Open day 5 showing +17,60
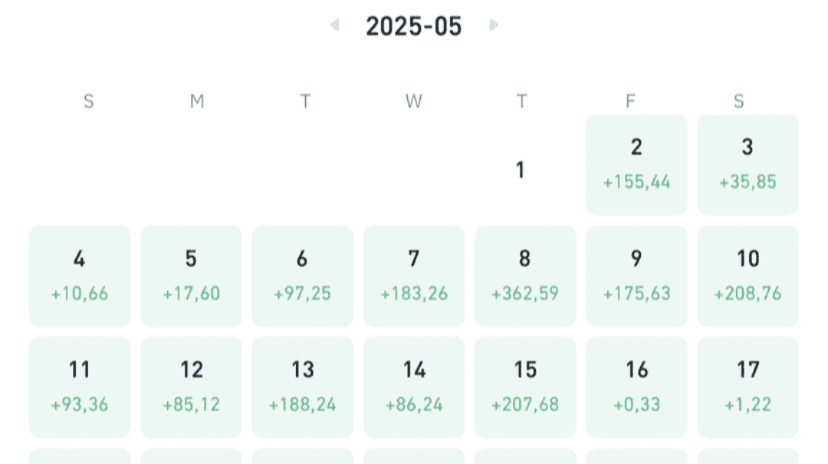Screen dimensions: 828x464 click(191, 276)
